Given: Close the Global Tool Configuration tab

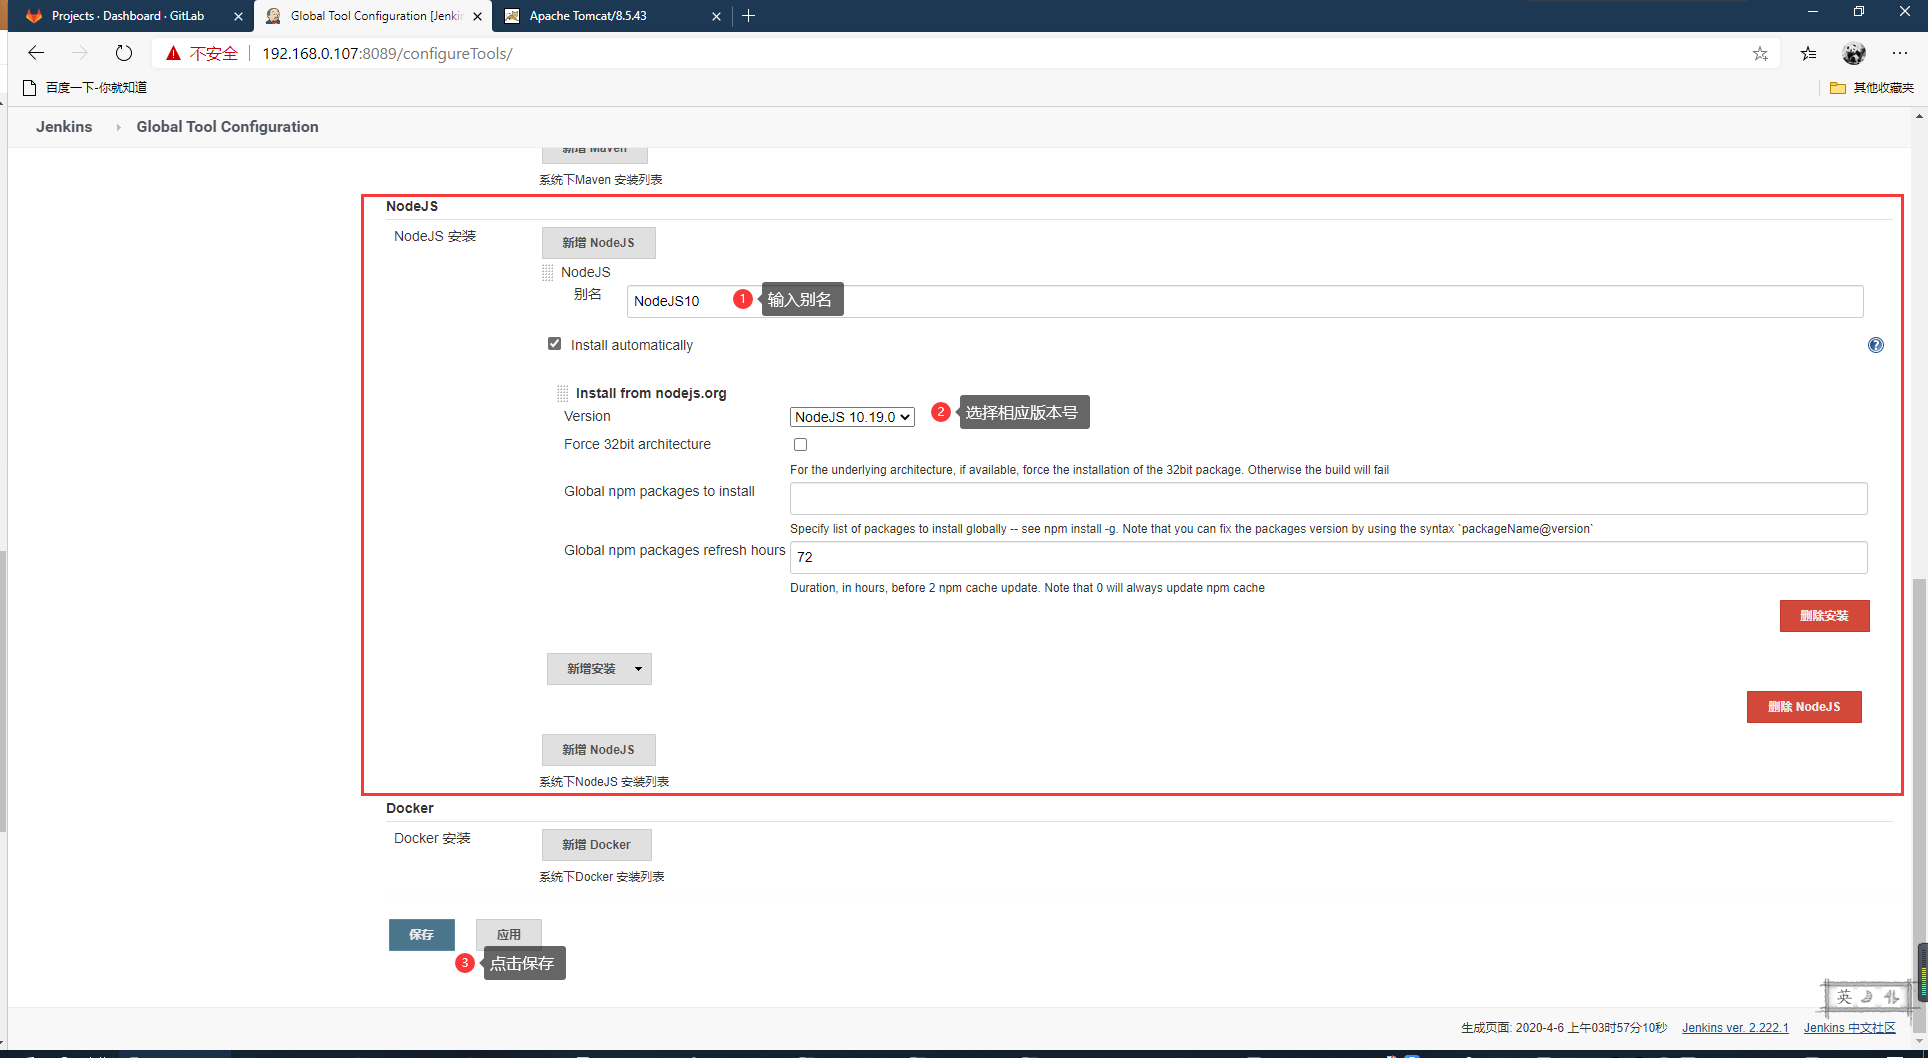Looking at the screenshot, I should tap(477, 16).
